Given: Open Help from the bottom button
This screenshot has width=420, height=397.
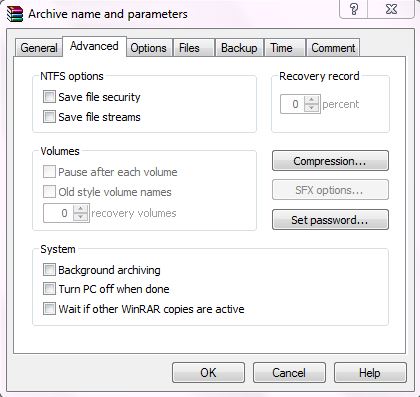Looking at the screenshot, I should pyautogui.click(x=370, y=372).
